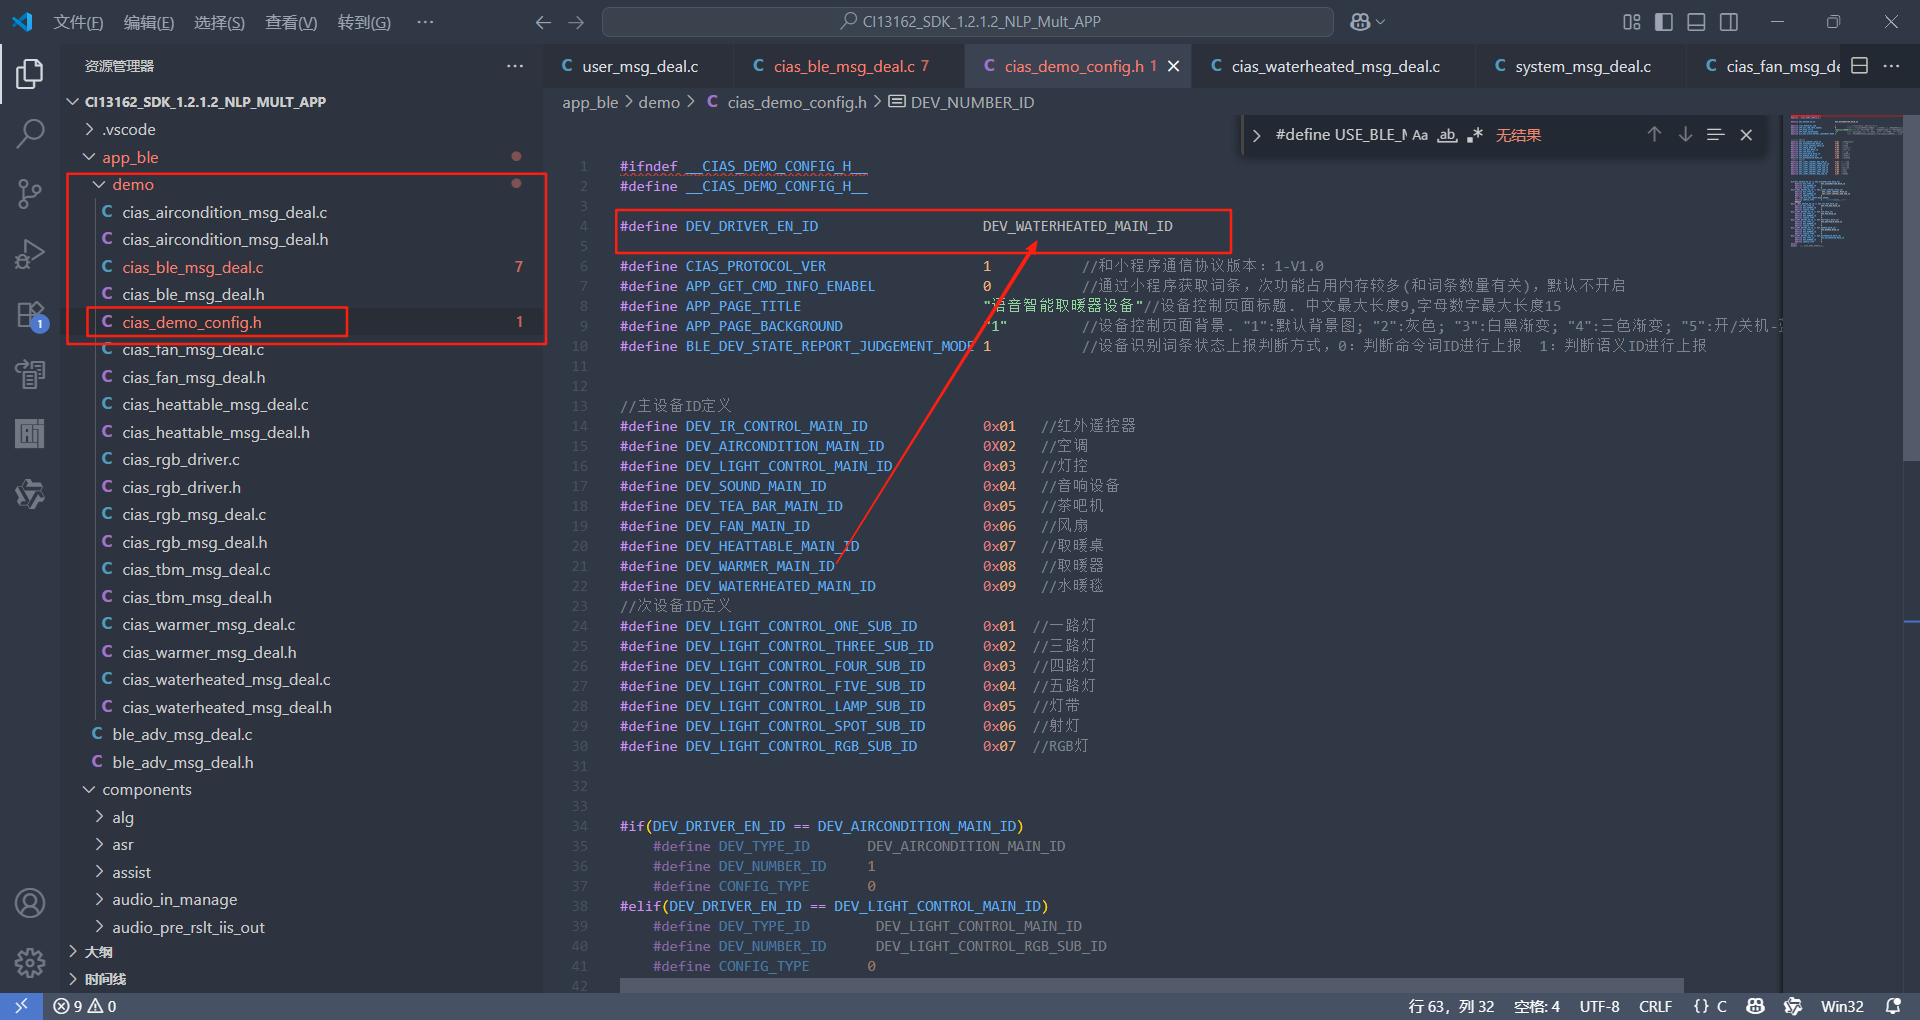Open the 文件(F) menu
Screen dimensions: 1920x1020
[x=78, y=22]
